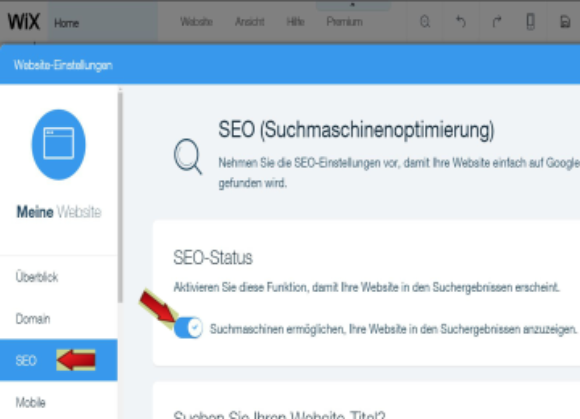
Task: Click the website browser-window icon in the sidebar
Action: tap(58, 144)
